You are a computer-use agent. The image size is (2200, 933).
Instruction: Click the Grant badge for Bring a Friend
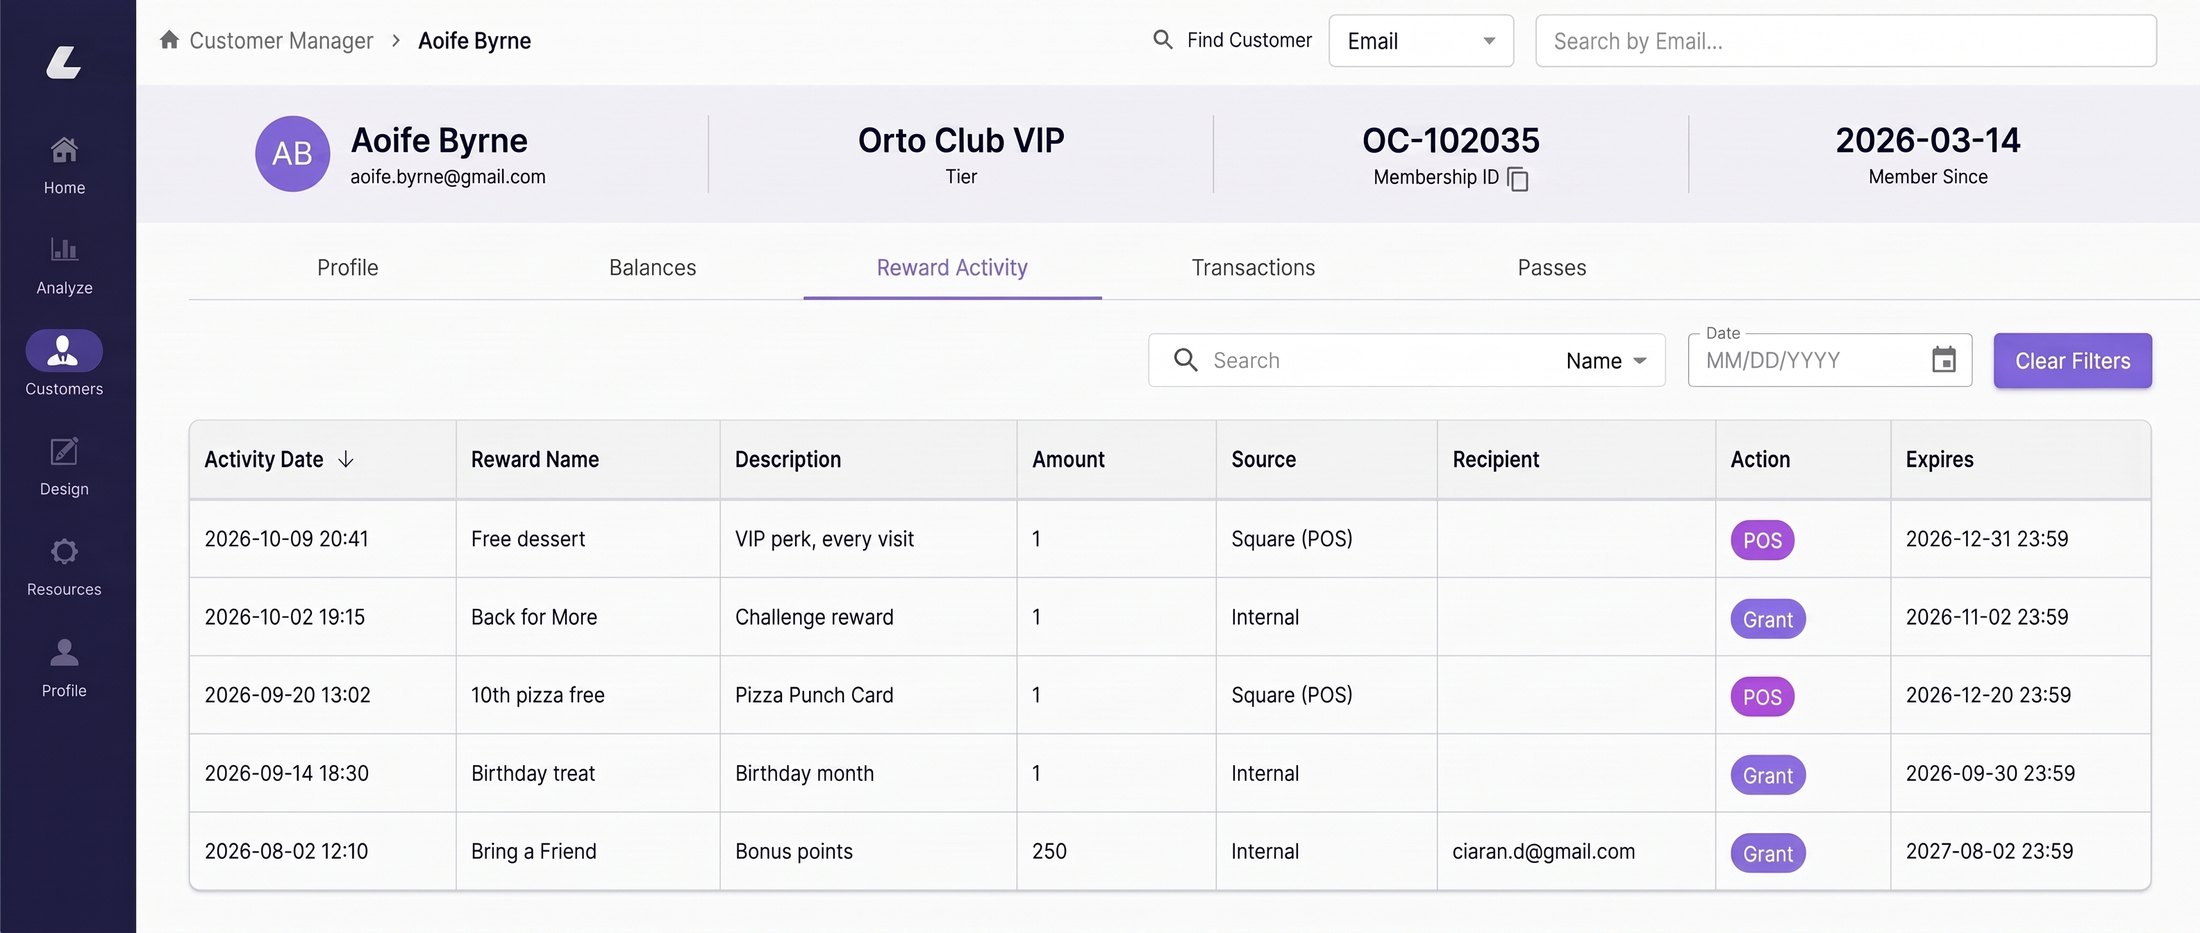pyautogui.click(x=1768, y=853)
